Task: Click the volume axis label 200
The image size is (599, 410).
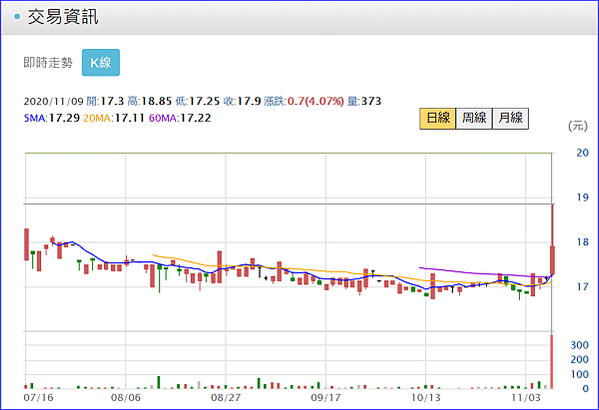Action: pos(580,360)
